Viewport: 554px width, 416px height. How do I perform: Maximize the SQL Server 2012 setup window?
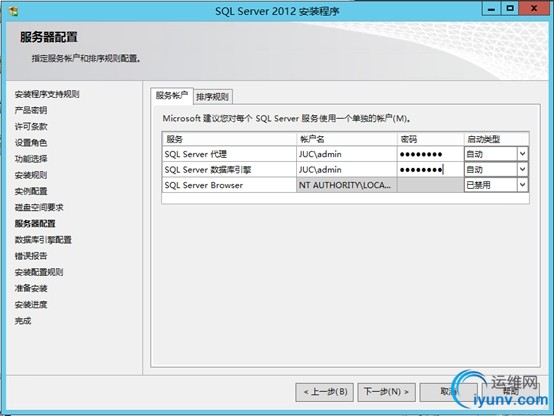coord(510,9)
